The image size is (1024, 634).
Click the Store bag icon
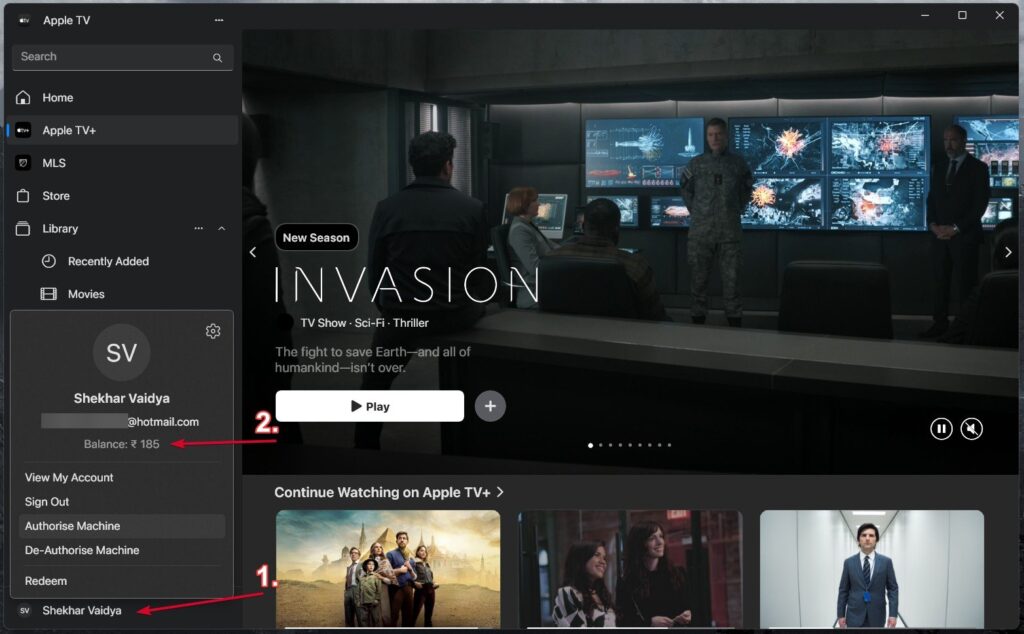coord(23,196)
